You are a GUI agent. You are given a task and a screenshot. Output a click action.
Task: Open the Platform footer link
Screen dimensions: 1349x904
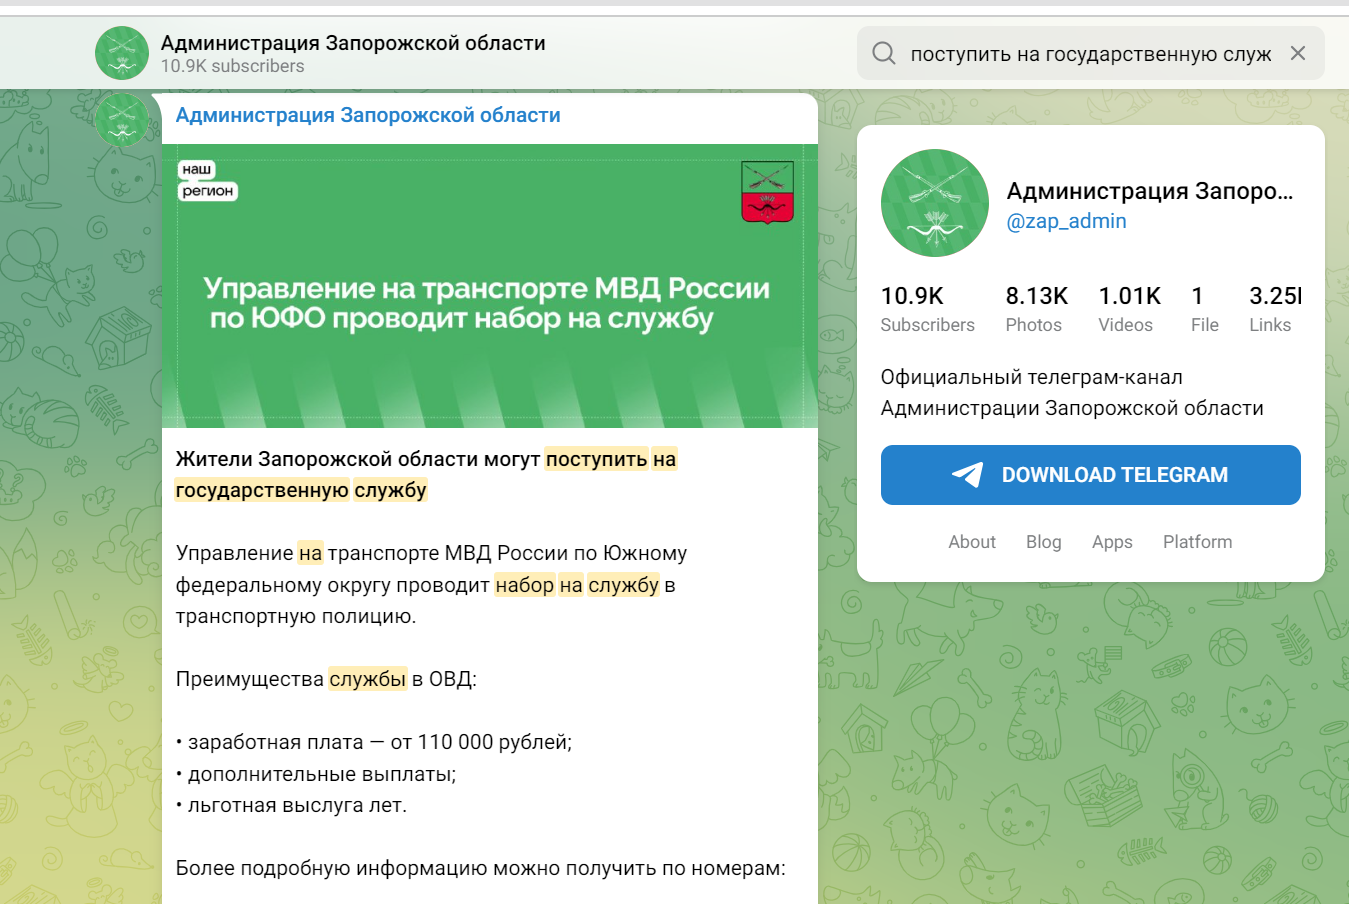click(1197, 542)
